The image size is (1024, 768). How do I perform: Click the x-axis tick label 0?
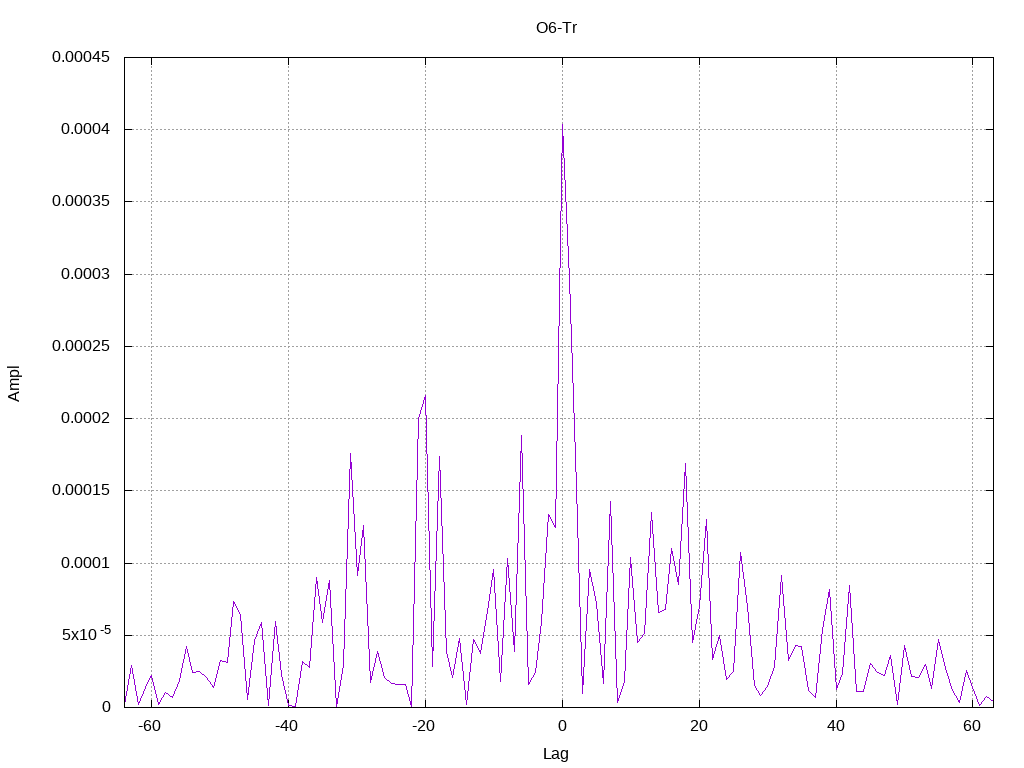[x=562, y=726]
